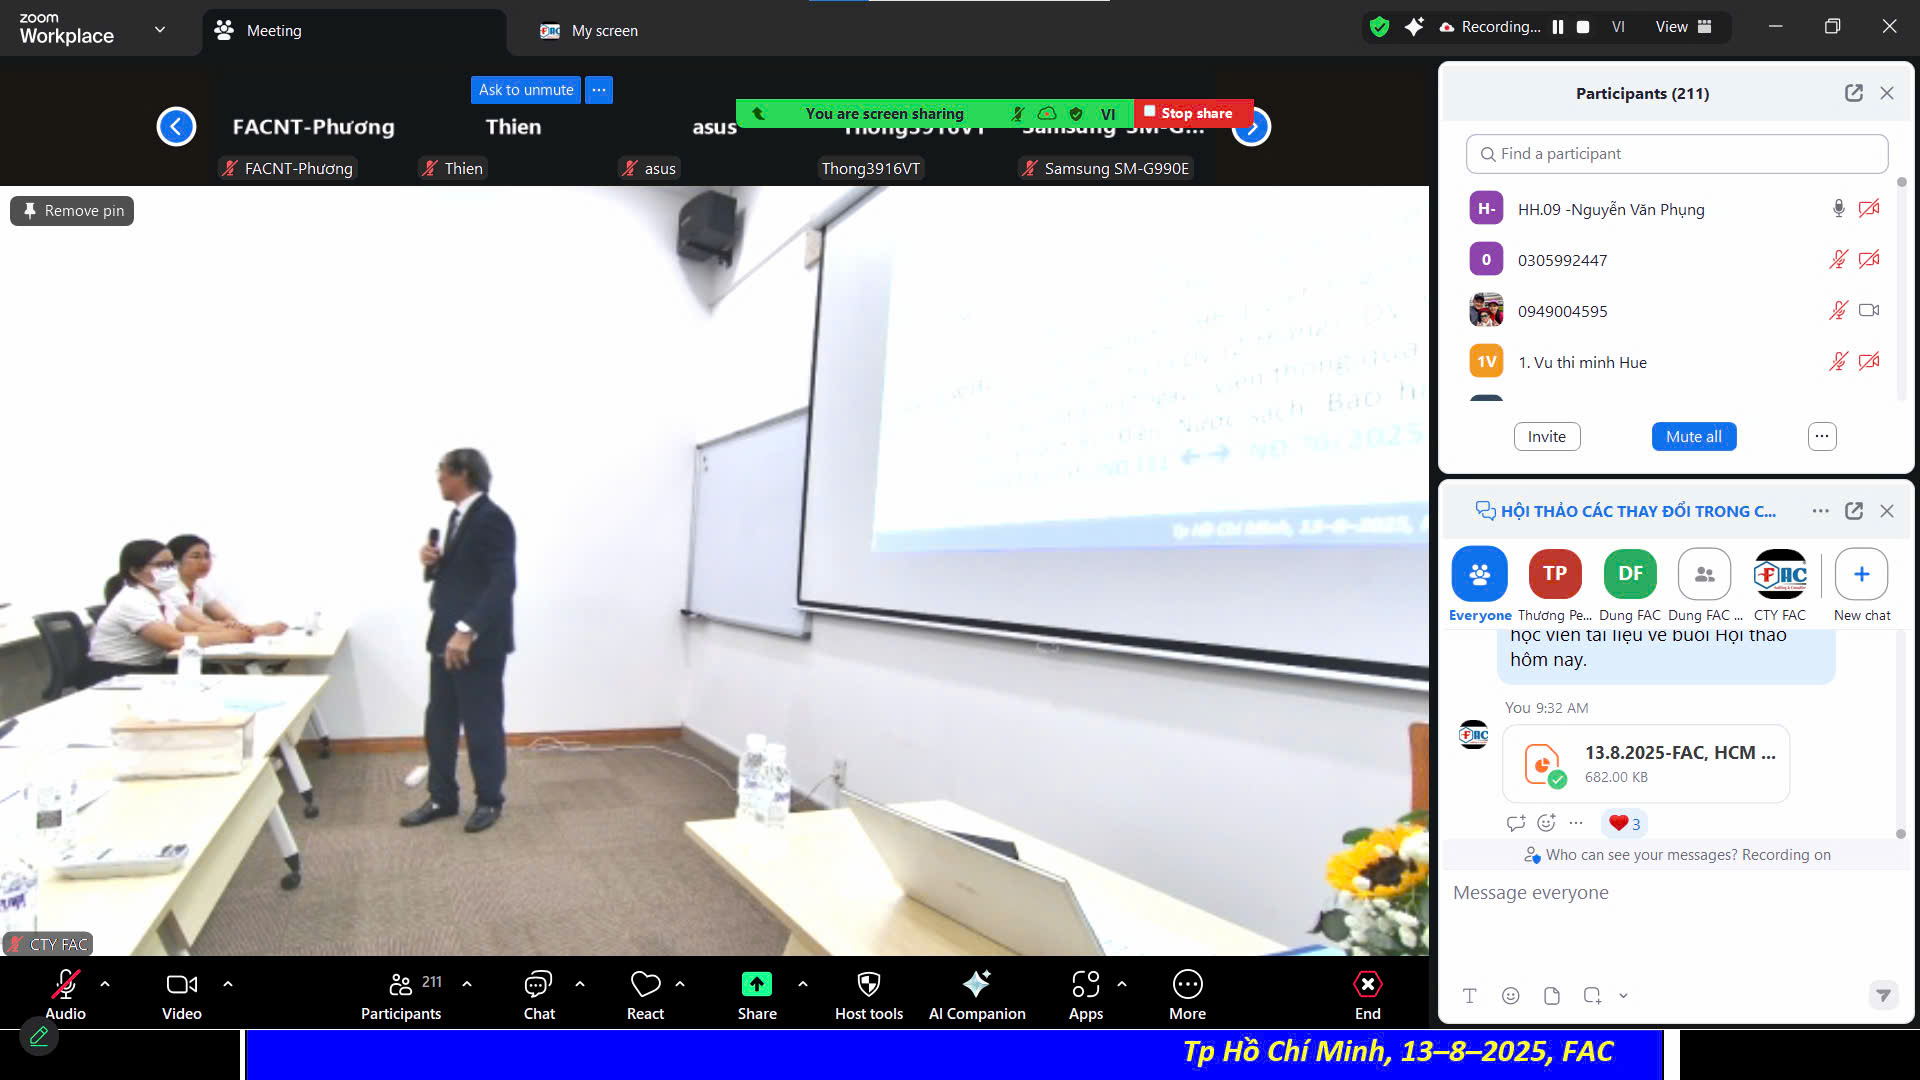Viewport: 1920px width, 1080px height.
Task: Expand Audio options caret
Action: click(105, 984)
